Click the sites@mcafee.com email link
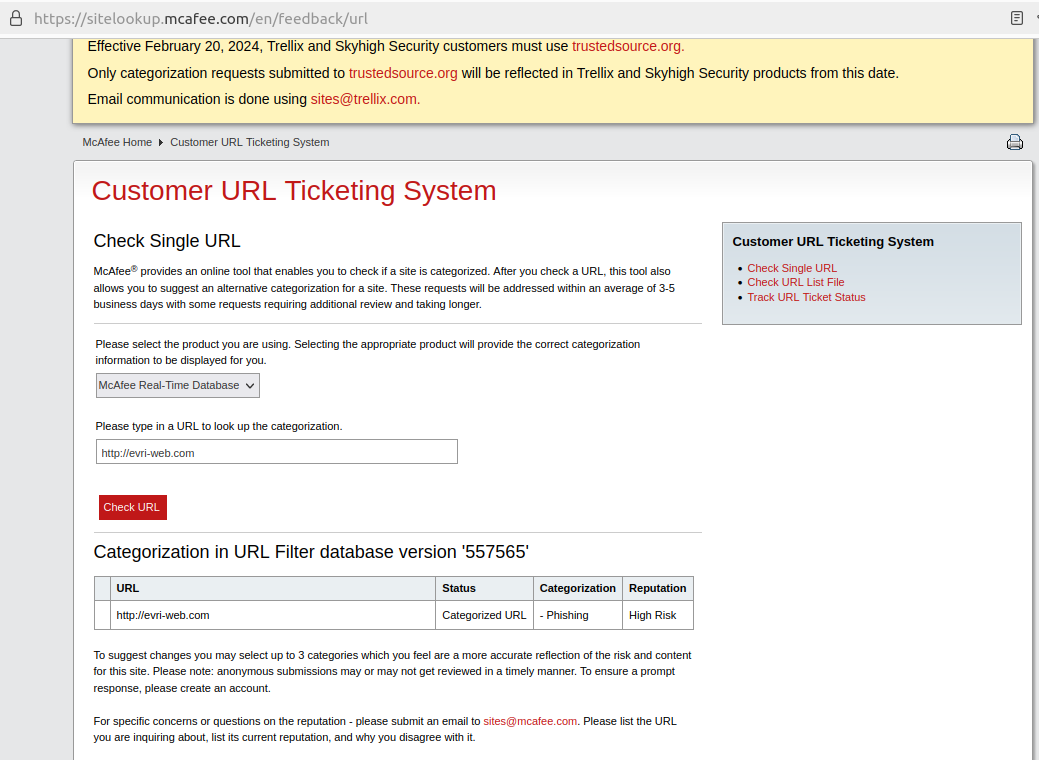Viewport: 1039px width, 760px height. [x=530, y=722]
